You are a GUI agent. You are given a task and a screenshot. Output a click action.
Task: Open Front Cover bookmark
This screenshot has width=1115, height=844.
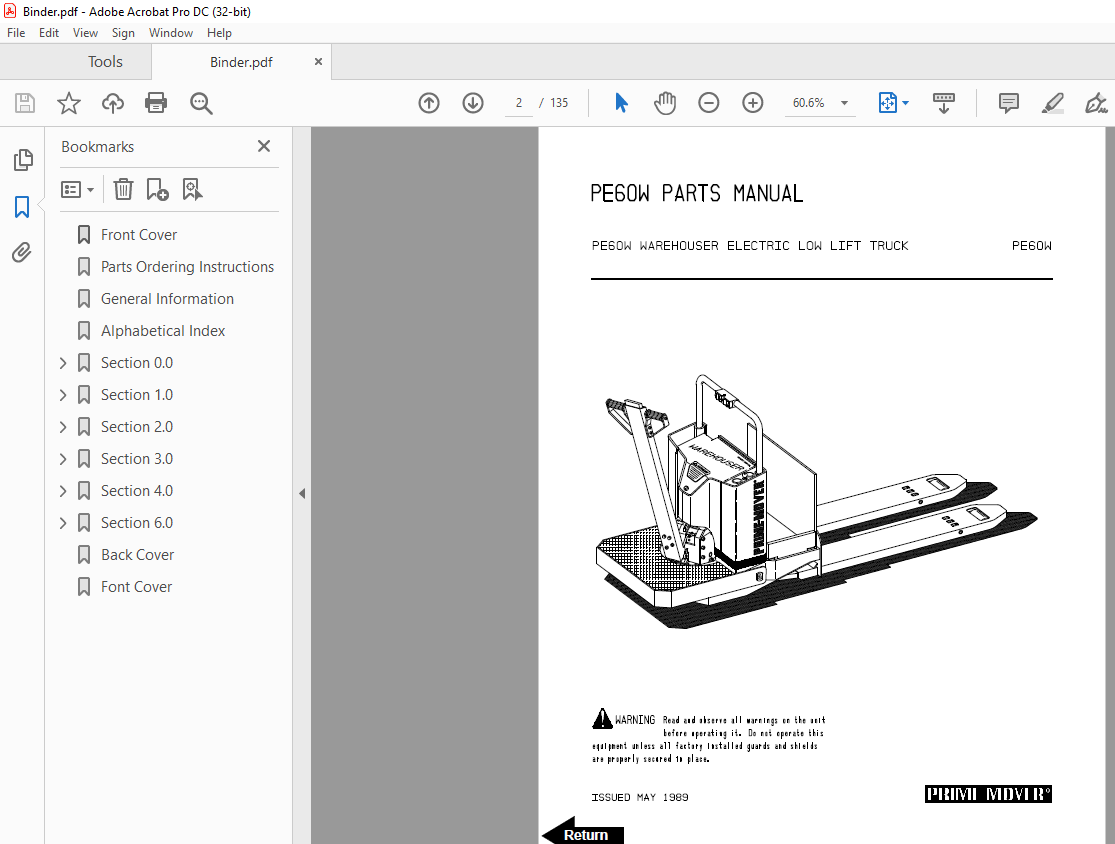139,235
